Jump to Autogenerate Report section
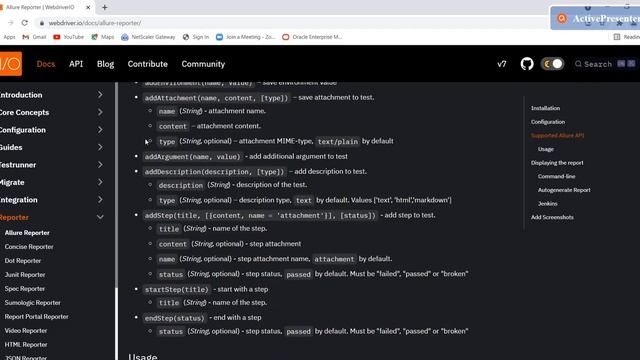This screenshot has height=360, width=640. point(564,190)
